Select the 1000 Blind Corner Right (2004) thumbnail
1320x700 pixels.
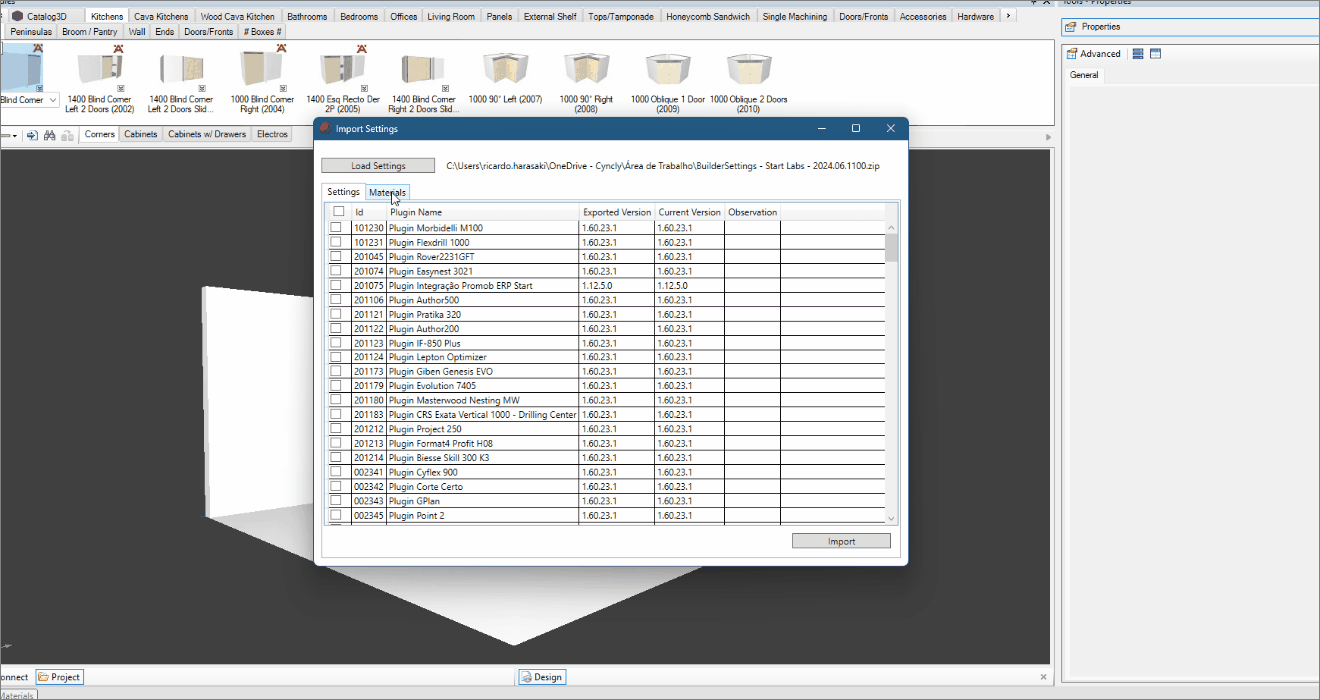point(262,68)
